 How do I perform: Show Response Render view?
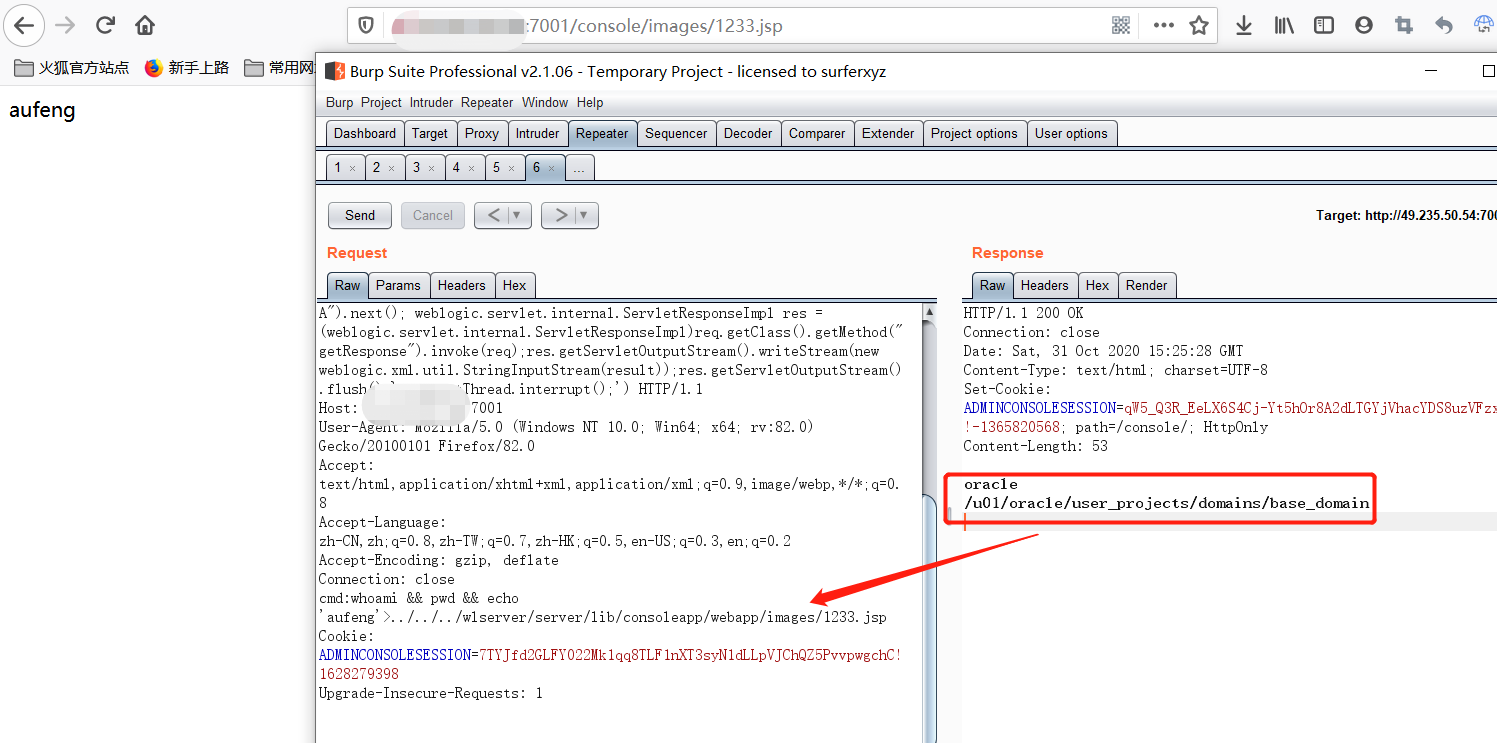1147,285
